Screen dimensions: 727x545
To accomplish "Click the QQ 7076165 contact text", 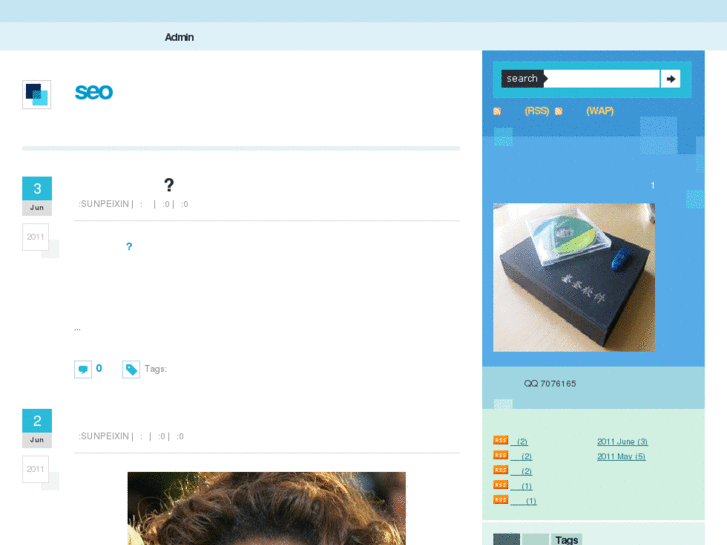I will pyautogui.click(x=550, y=384).
